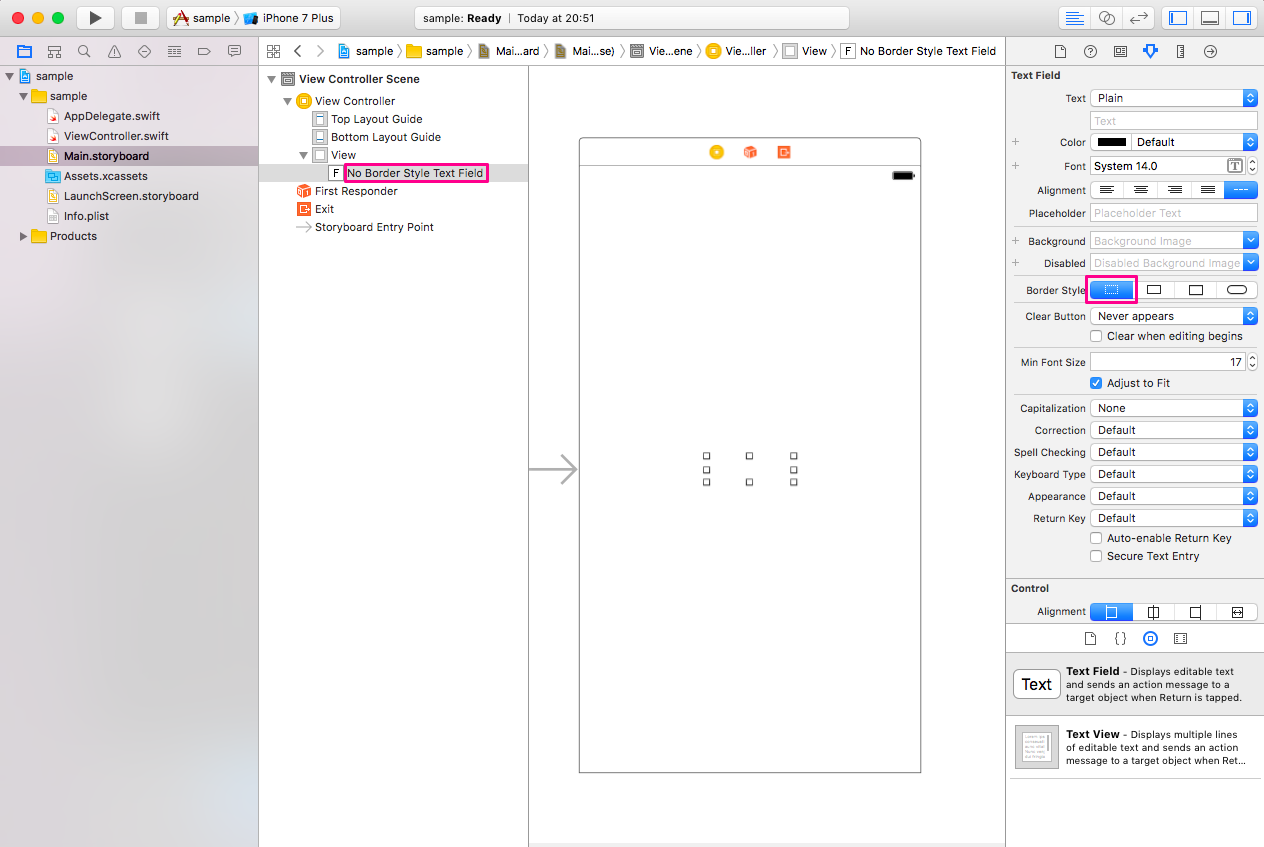The height and width of the screenshot is (847, 1264).
Task: Open the Identity inspector icon
Action: click(1121, 51)
